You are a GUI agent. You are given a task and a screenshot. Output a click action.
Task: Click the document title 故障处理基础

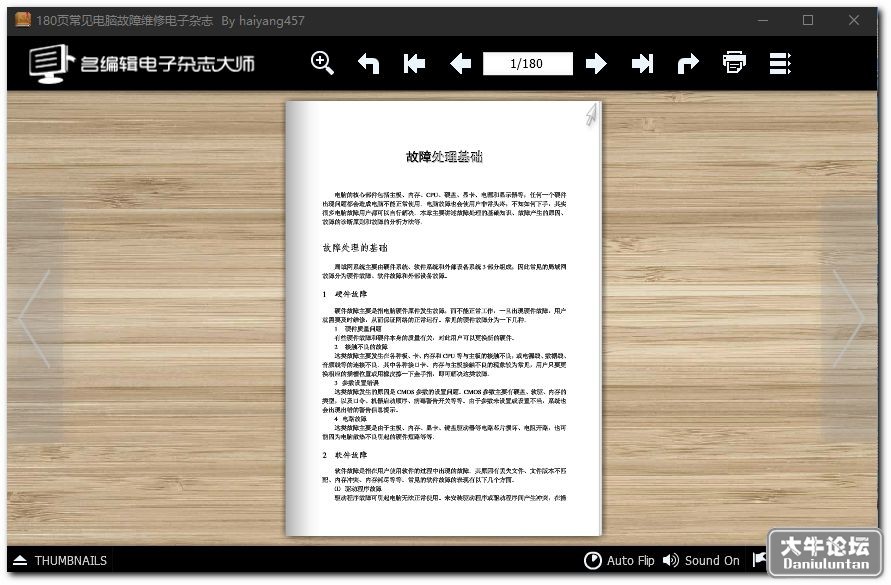(x=444, y=156)
